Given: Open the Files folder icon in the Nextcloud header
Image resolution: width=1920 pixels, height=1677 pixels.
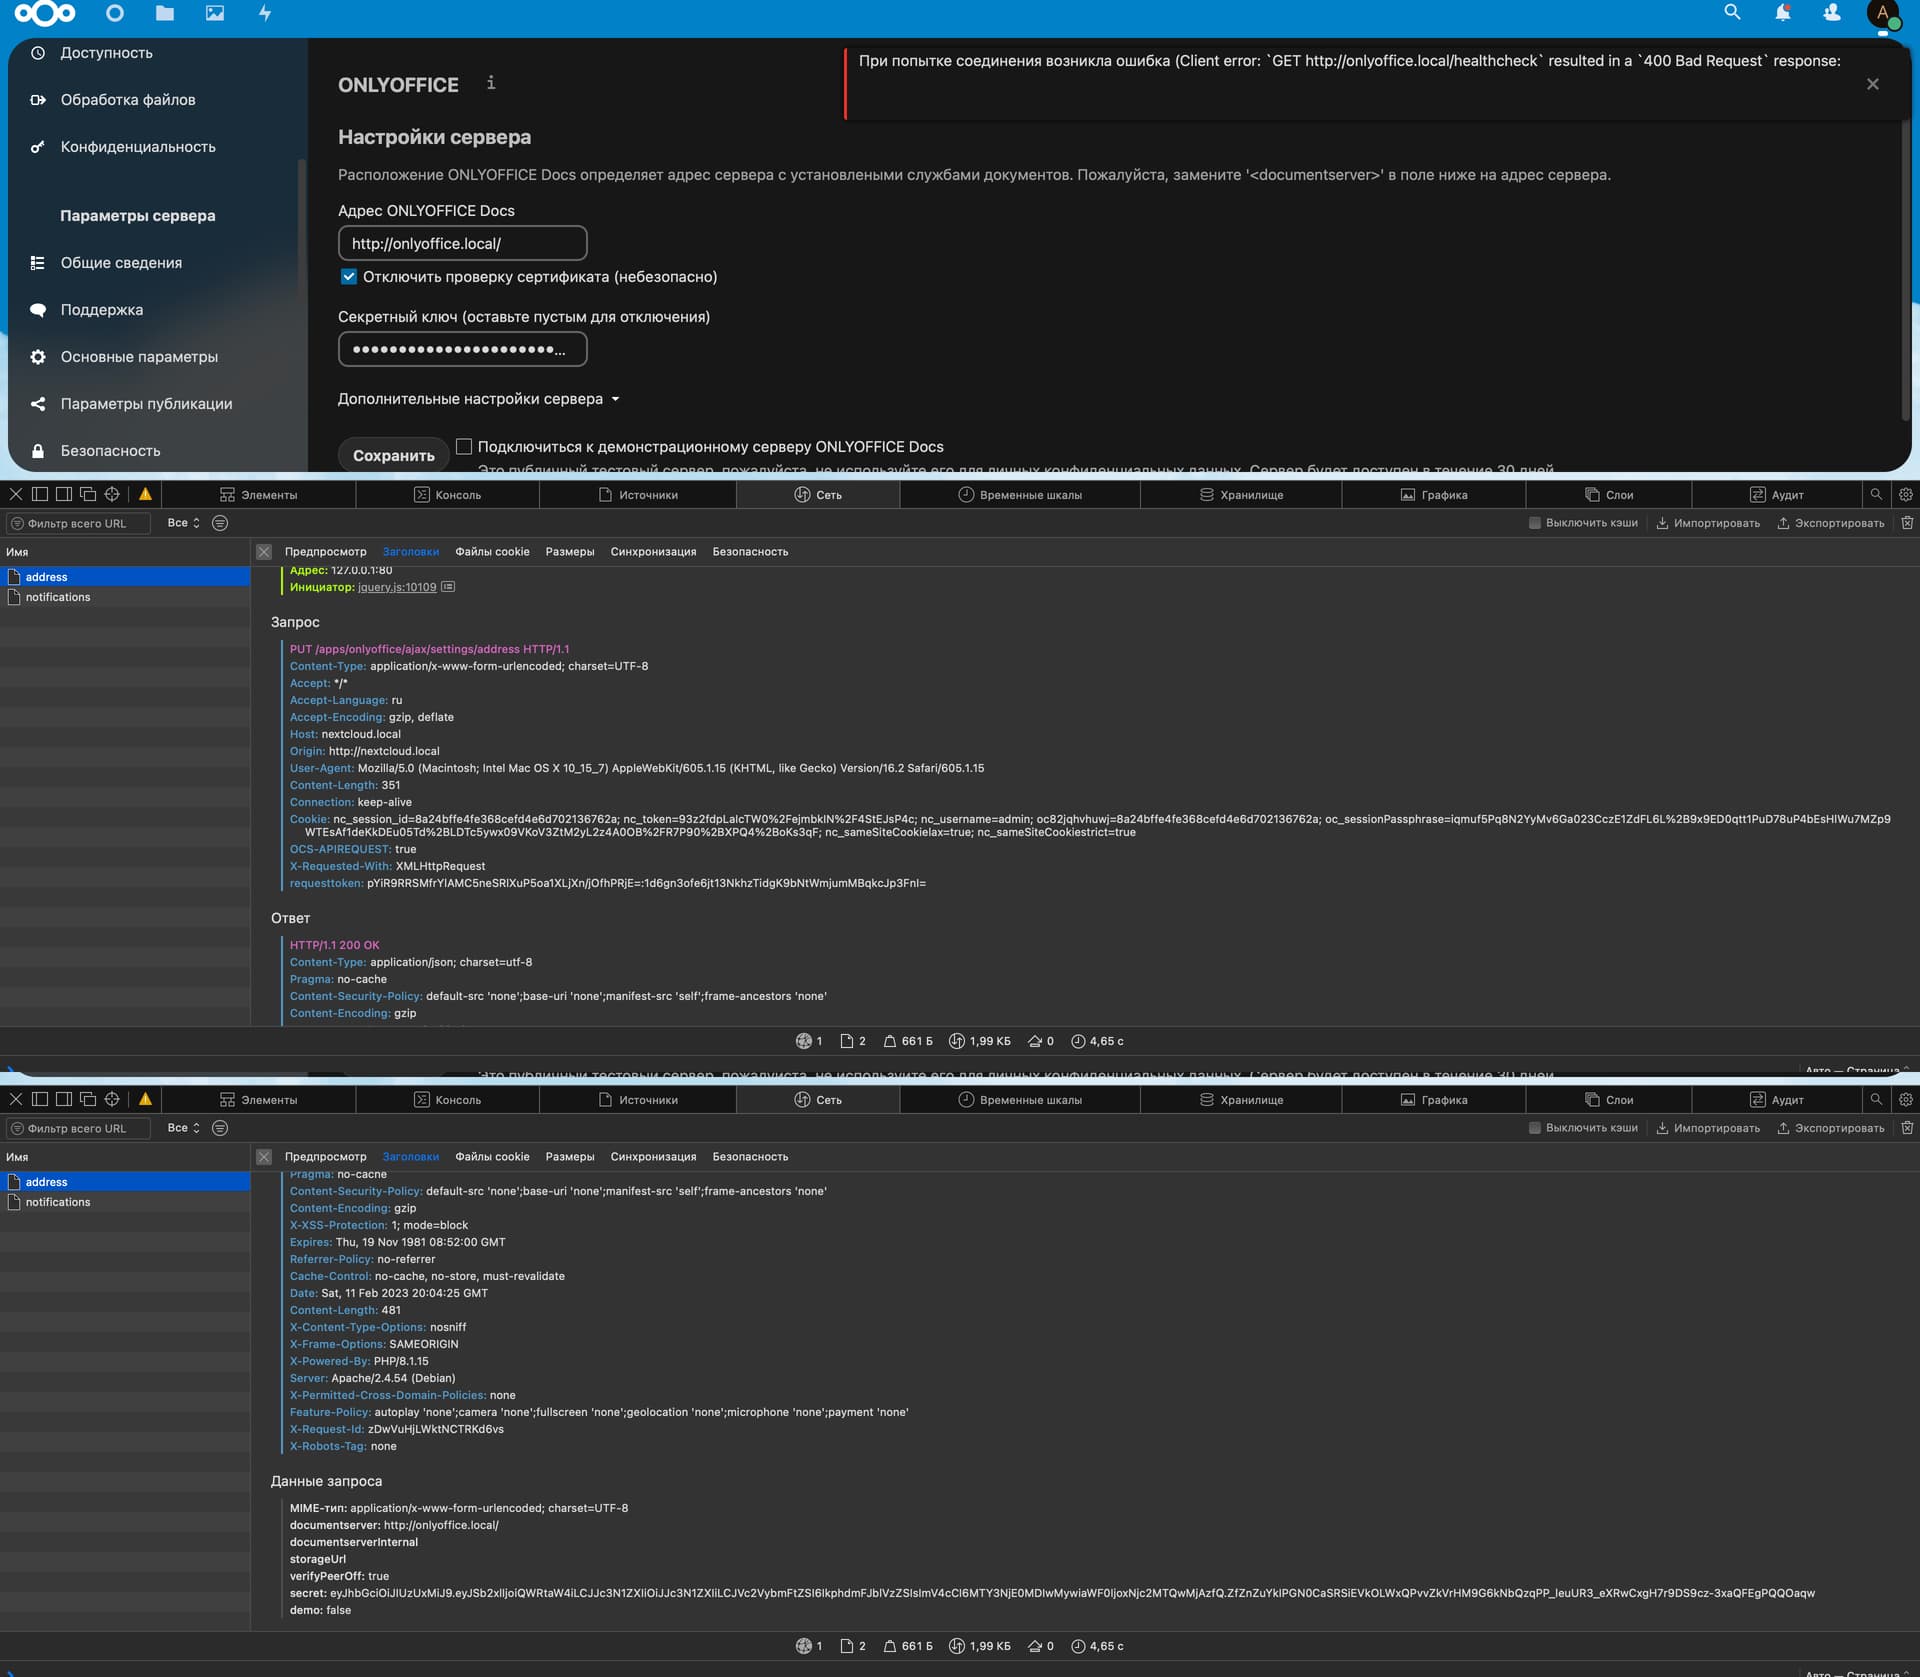Looking at the screenshot, I should pyautogui.click(x=165, y=13).
